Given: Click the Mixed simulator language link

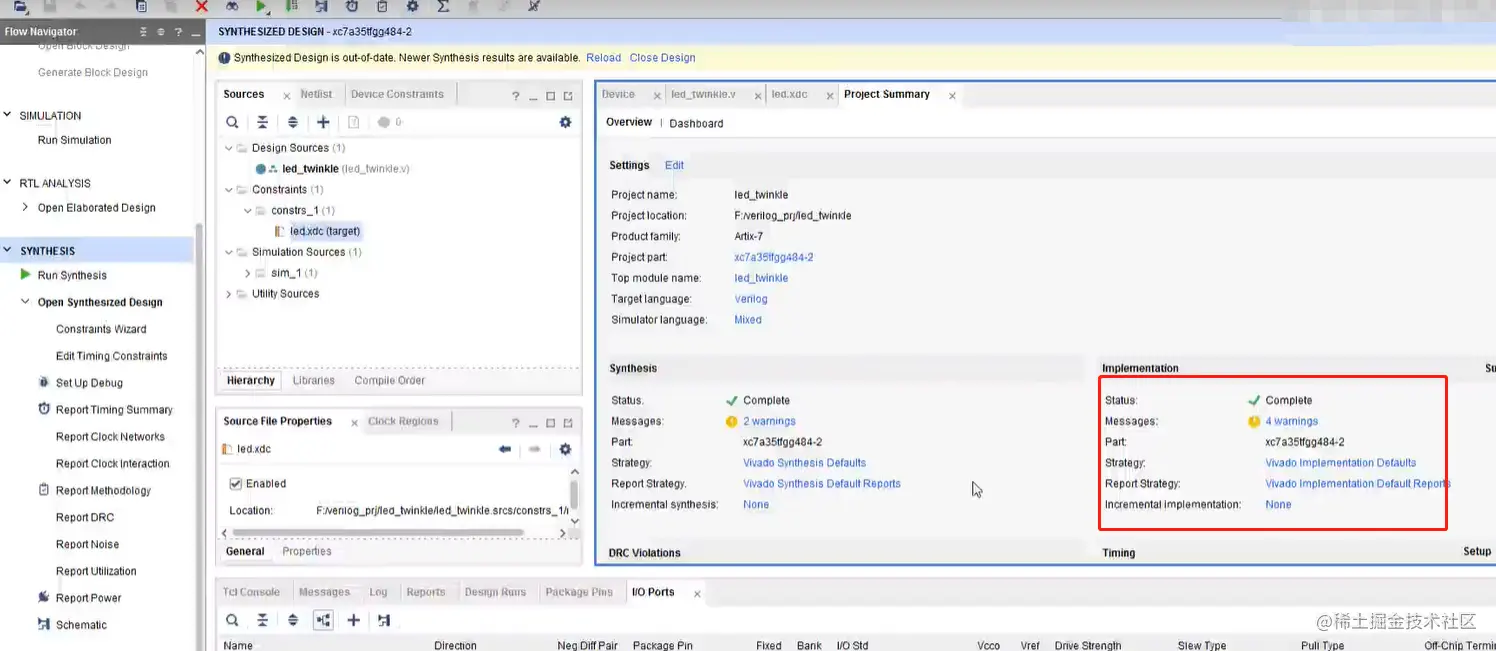Looking at the screenshot, I should 748,320.
